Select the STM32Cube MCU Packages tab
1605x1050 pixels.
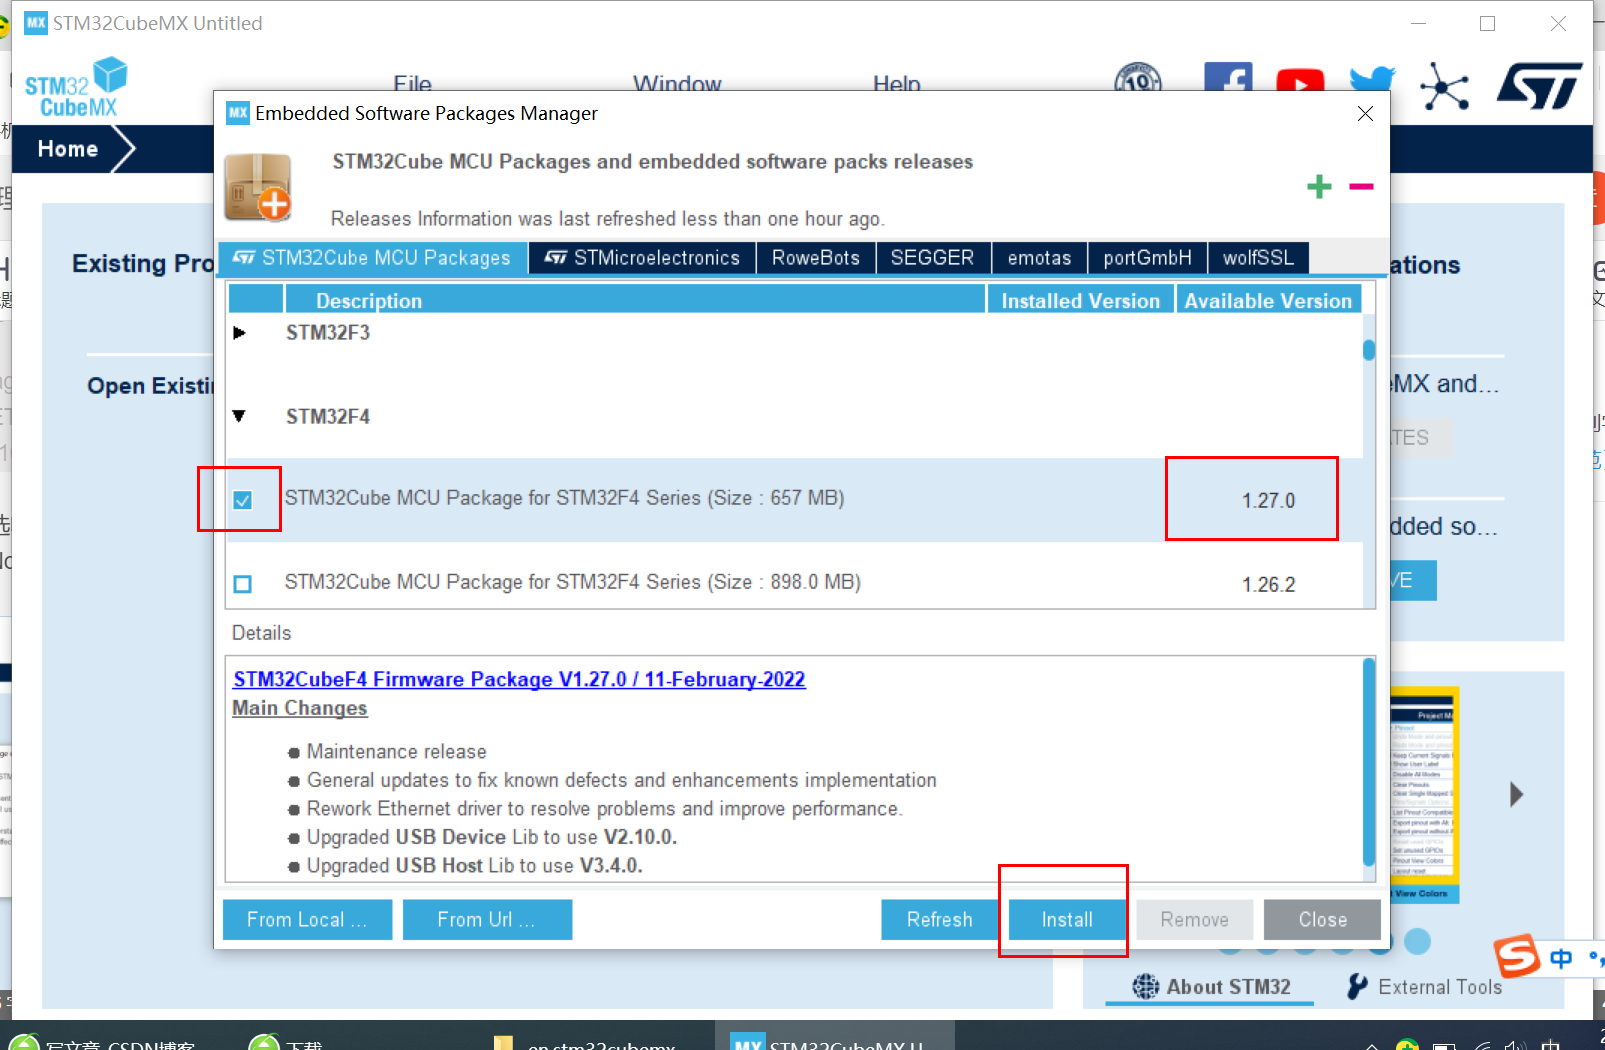(x=371, y=258)
